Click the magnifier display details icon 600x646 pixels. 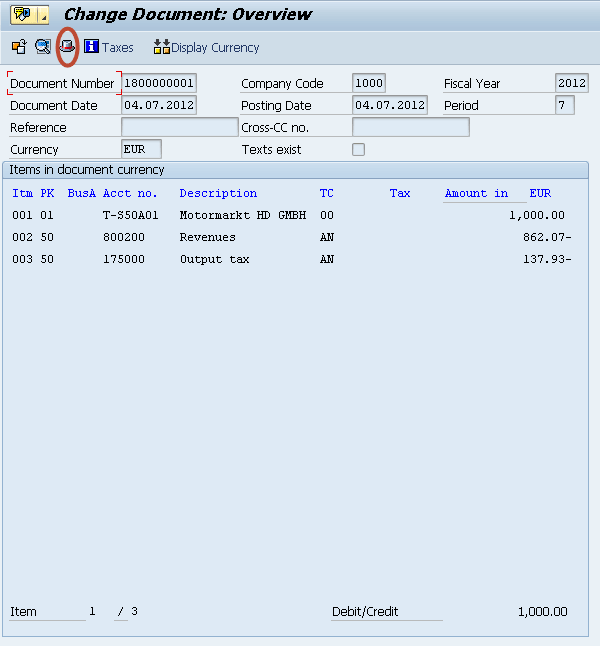[x=43, y=47]
